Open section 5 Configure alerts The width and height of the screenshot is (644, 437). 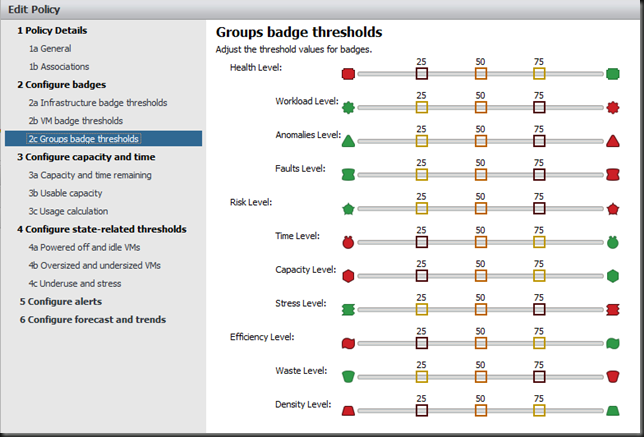(x=61, y=301)
